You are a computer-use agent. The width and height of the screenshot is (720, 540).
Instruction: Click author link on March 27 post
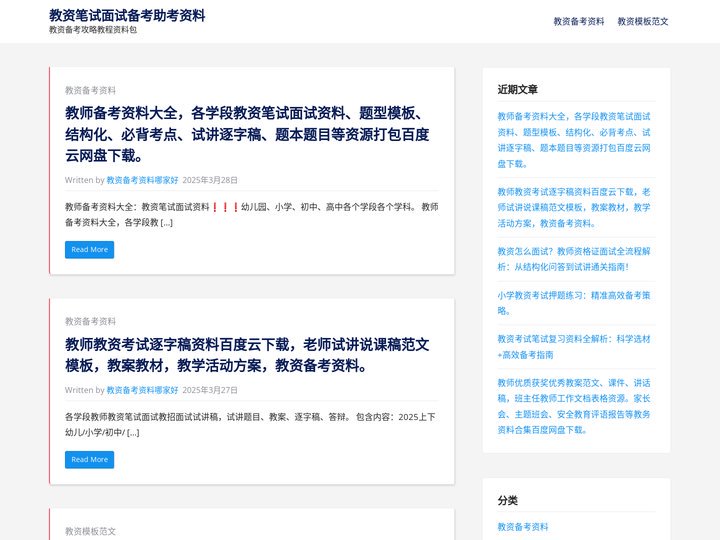[142, 390]
